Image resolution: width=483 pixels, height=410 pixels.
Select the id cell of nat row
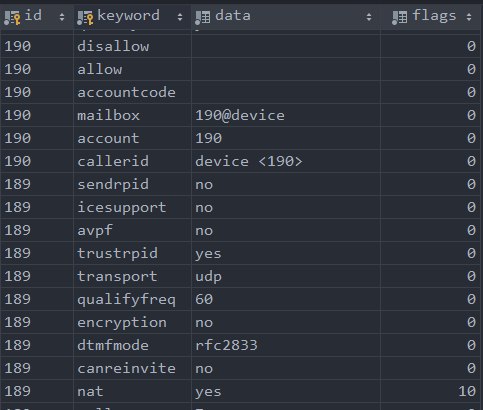[37, 391]
